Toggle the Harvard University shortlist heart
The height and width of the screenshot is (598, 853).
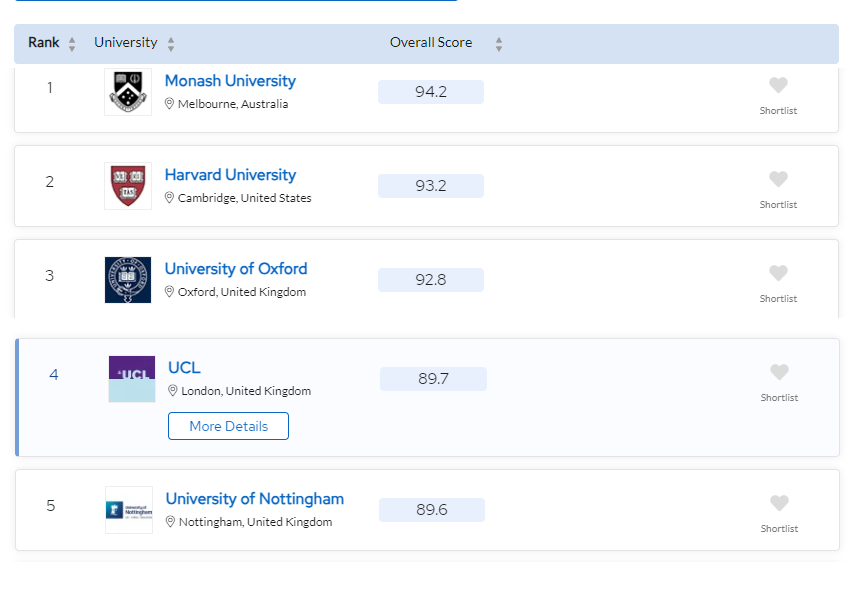pyautogui.click(x=778, y=179)
